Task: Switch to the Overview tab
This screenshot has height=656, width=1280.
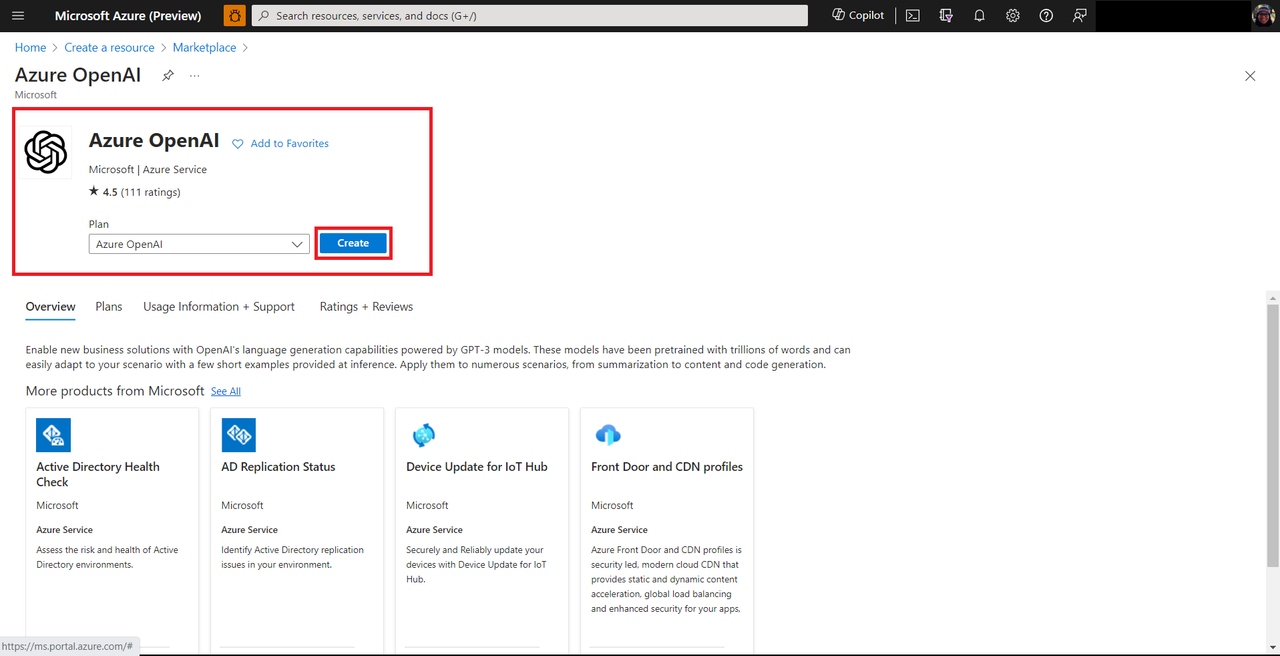Action: click(x=50, y=307)
